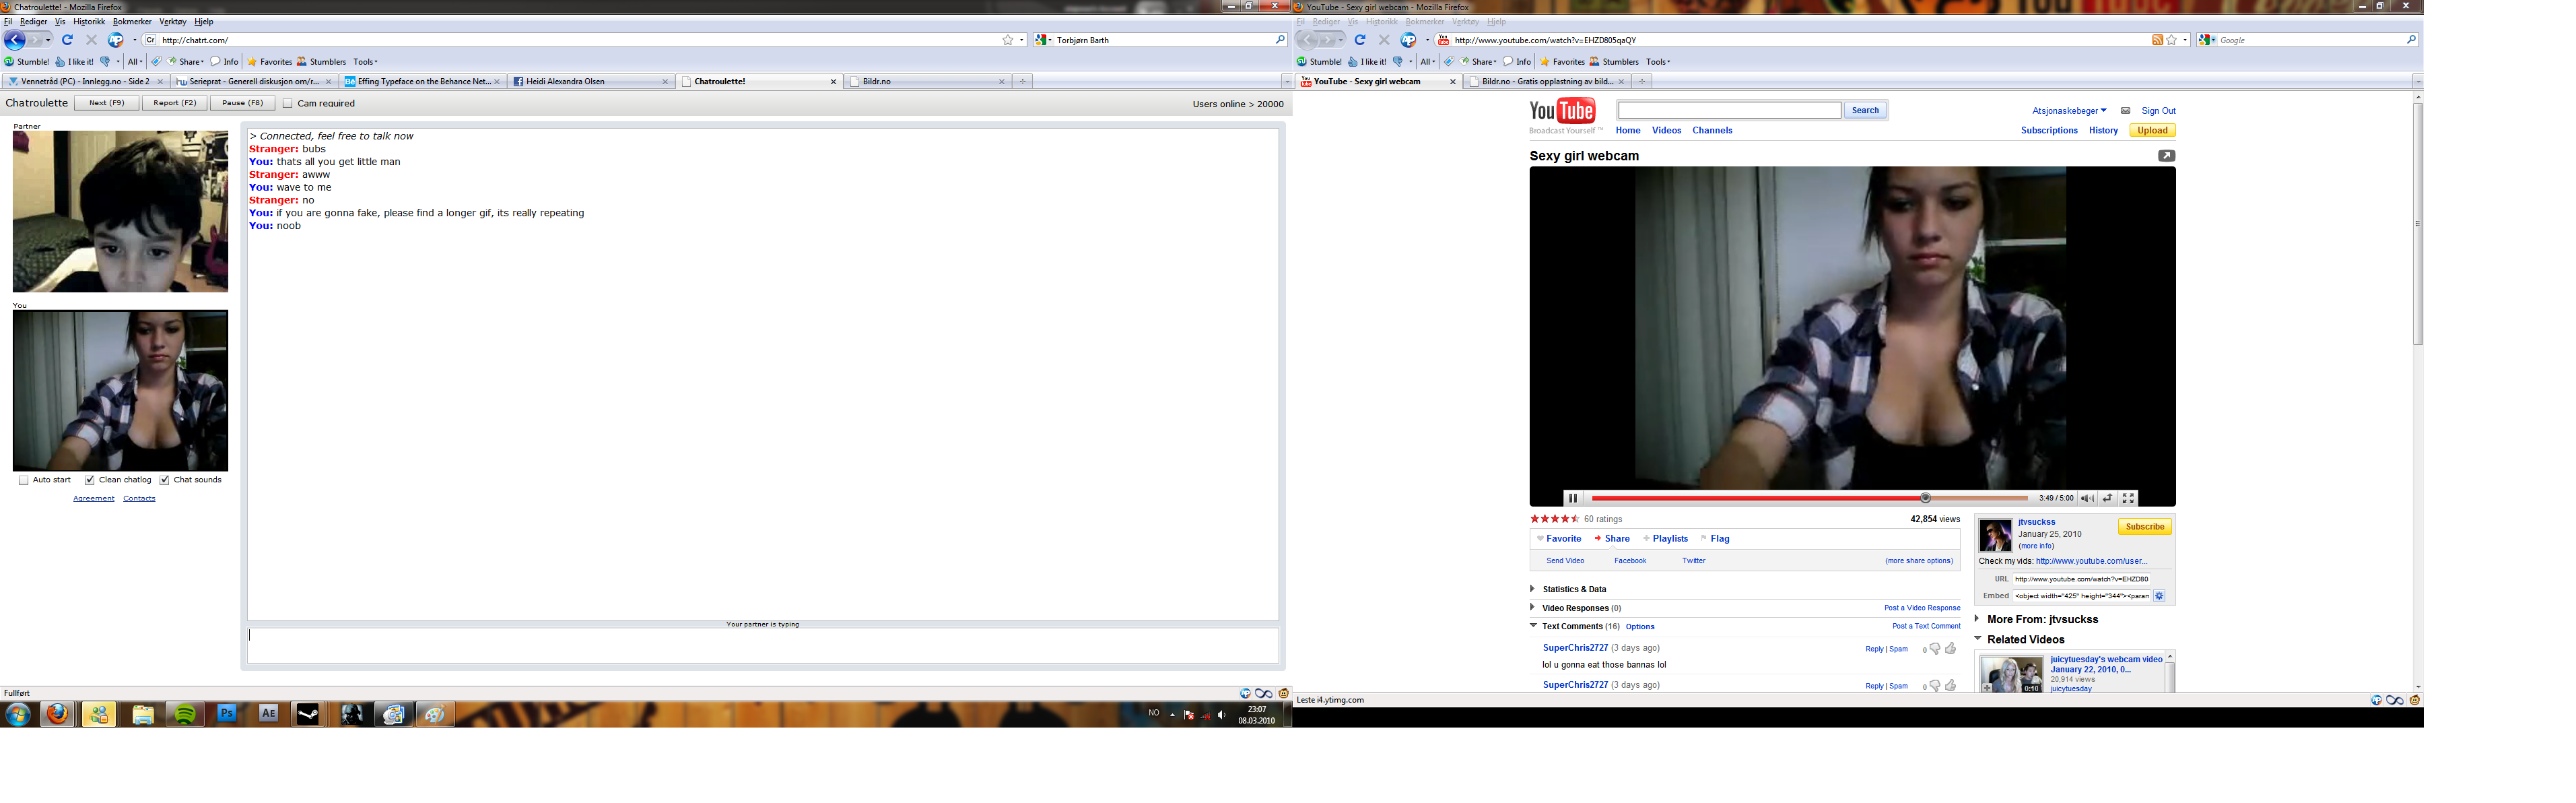Open Verktøy menu in YouTube window
Image resolution: width=2576 pixels, height=803 pixels.
pyautogui.click(x=1465, y=21)
